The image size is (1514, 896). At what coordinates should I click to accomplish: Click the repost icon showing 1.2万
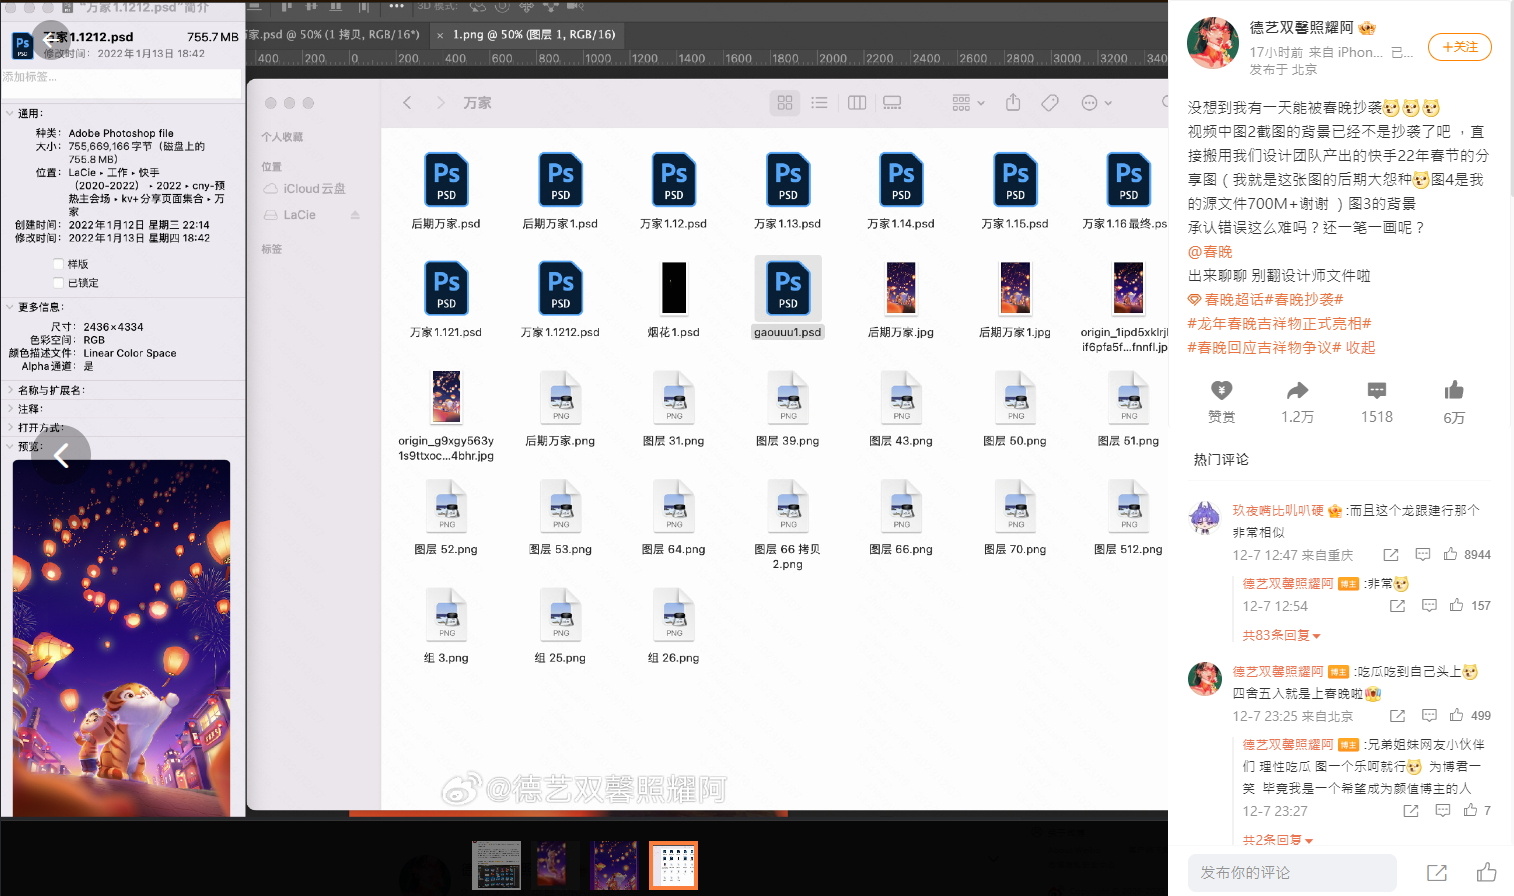[1298, 391]
